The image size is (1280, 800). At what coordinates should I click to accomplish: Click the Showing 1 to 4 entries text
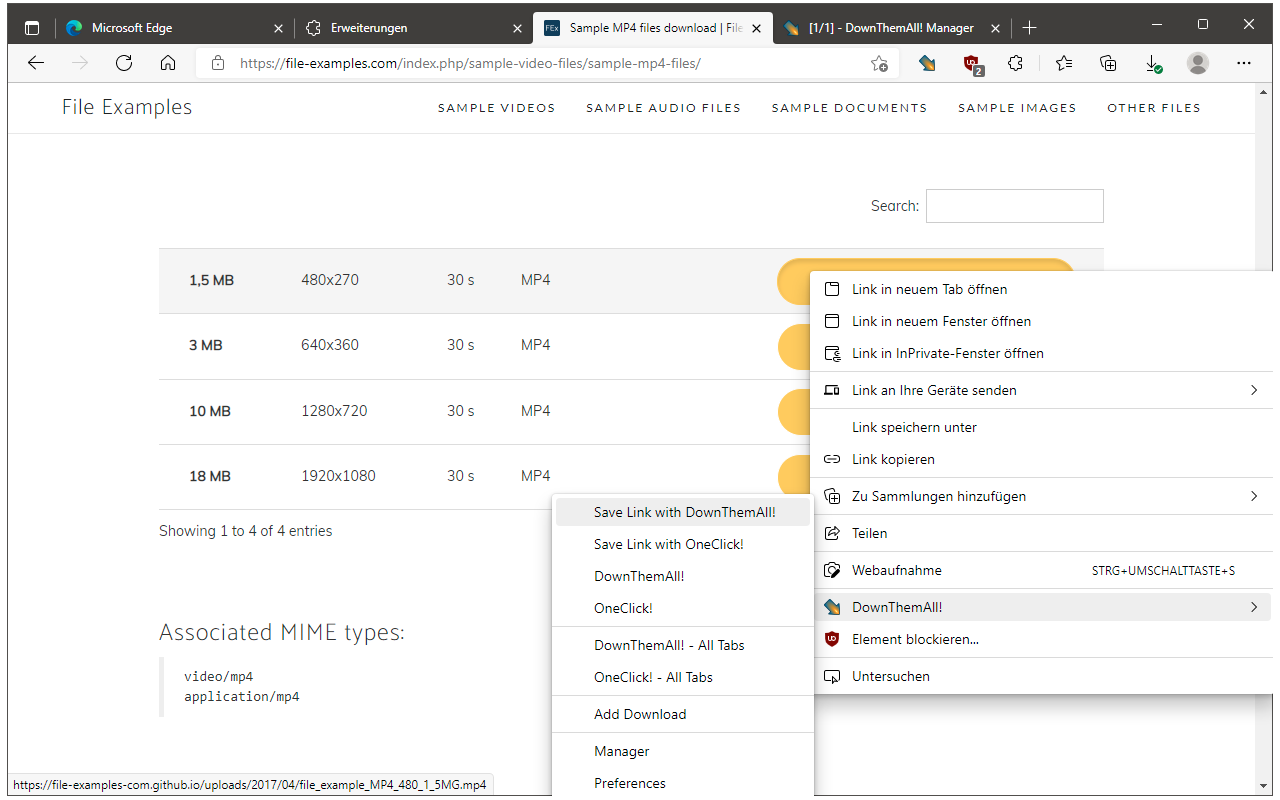pos(246,531)
